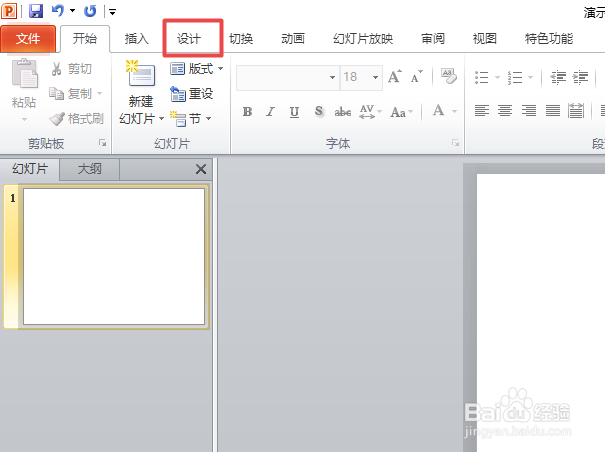The width and height of the screenshot is (605, 452).
Task: Open the File (文件) tab
Action: (28, 38)
